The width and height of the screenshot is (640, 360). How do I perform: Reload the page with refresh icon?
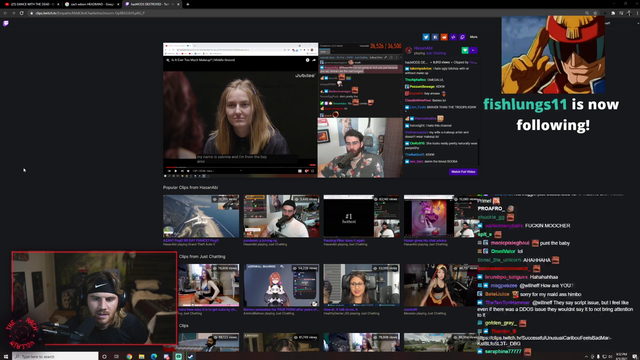[22, 13]
